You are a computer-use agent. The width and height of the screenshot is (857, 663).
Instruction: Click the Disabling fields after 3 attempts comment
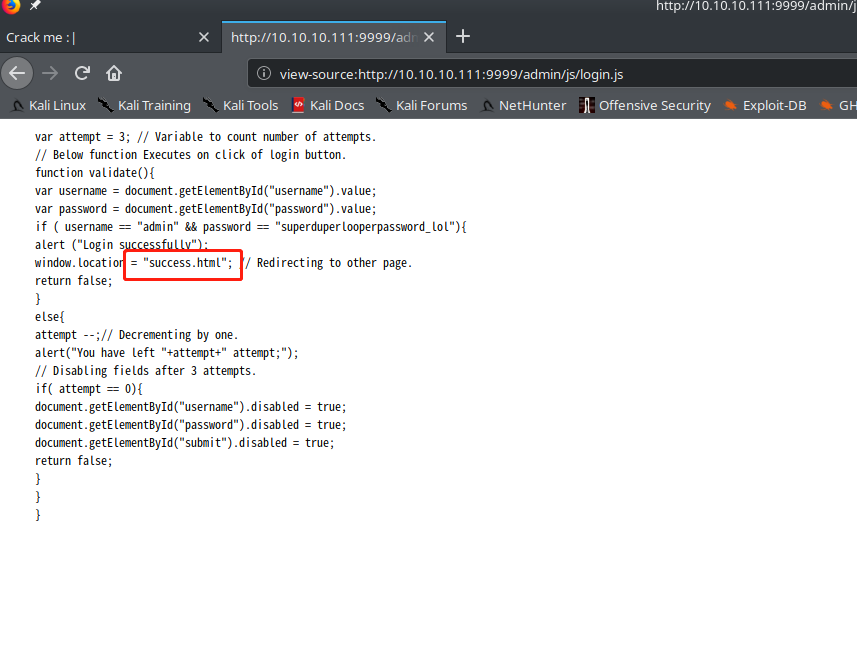145,371
